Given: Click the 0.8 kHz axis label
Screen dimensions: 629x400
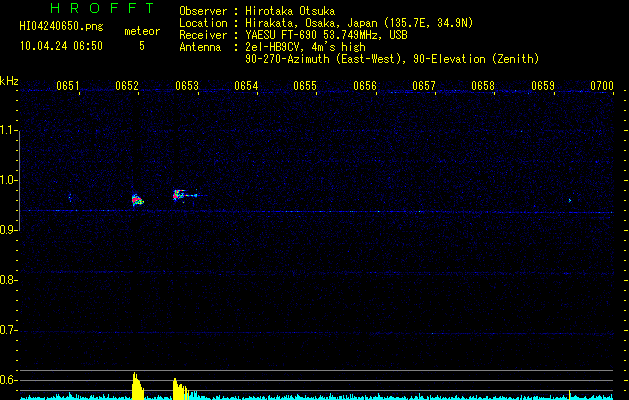Looking at the screenshot, I should (9, 280).
